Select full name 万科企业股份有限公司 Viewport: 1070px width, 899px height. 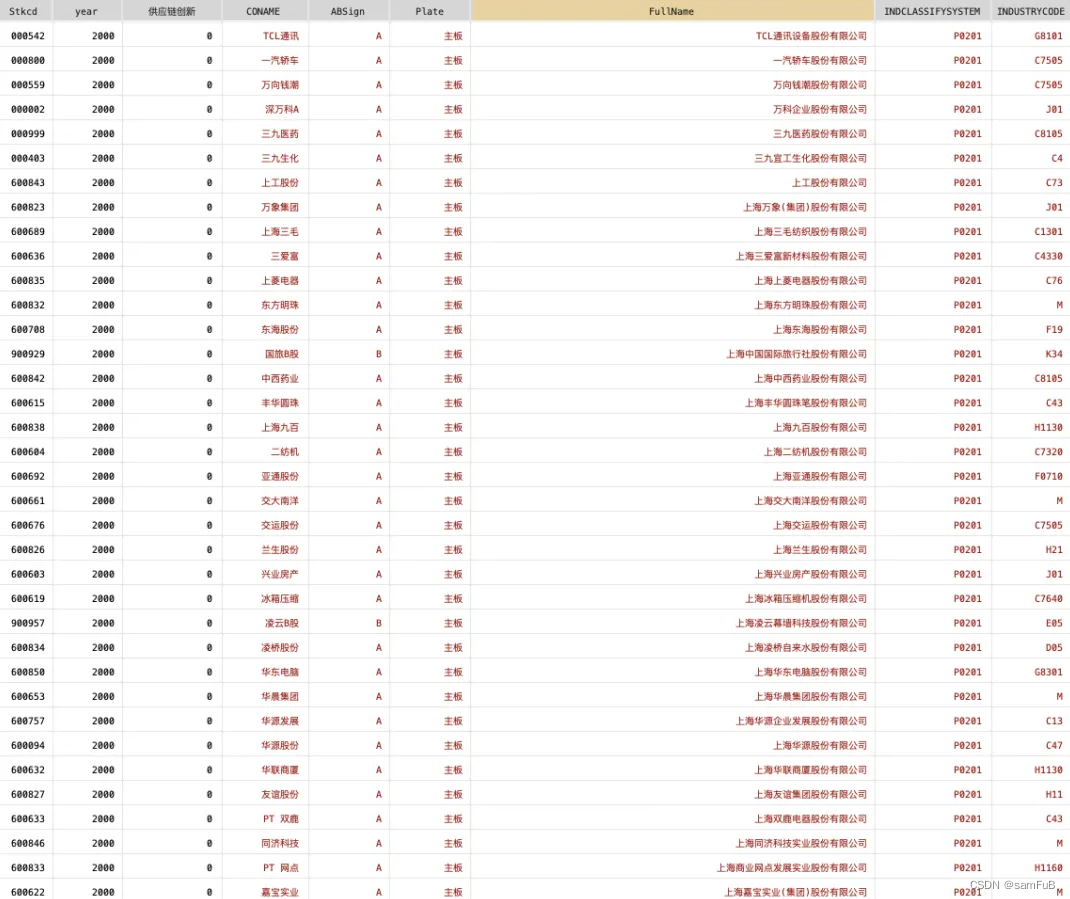point(820,109)
